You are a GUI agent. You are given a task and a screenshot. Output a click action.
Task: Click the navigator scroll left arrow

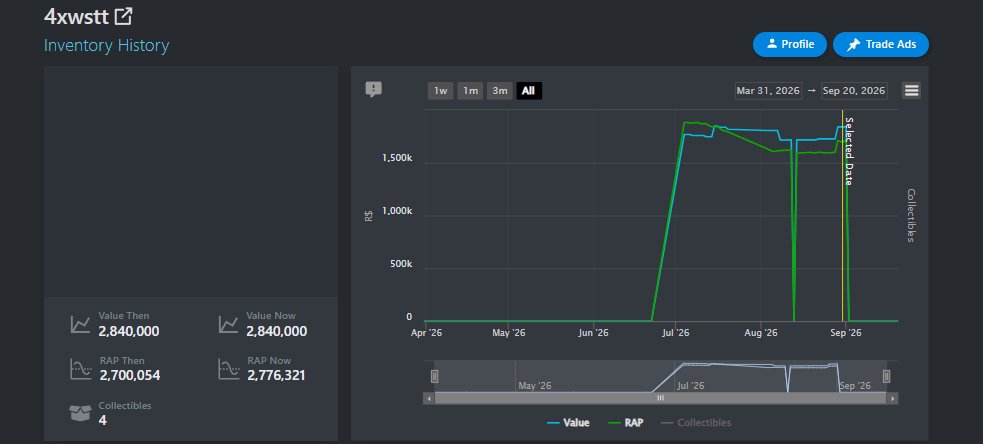(429, 398)
